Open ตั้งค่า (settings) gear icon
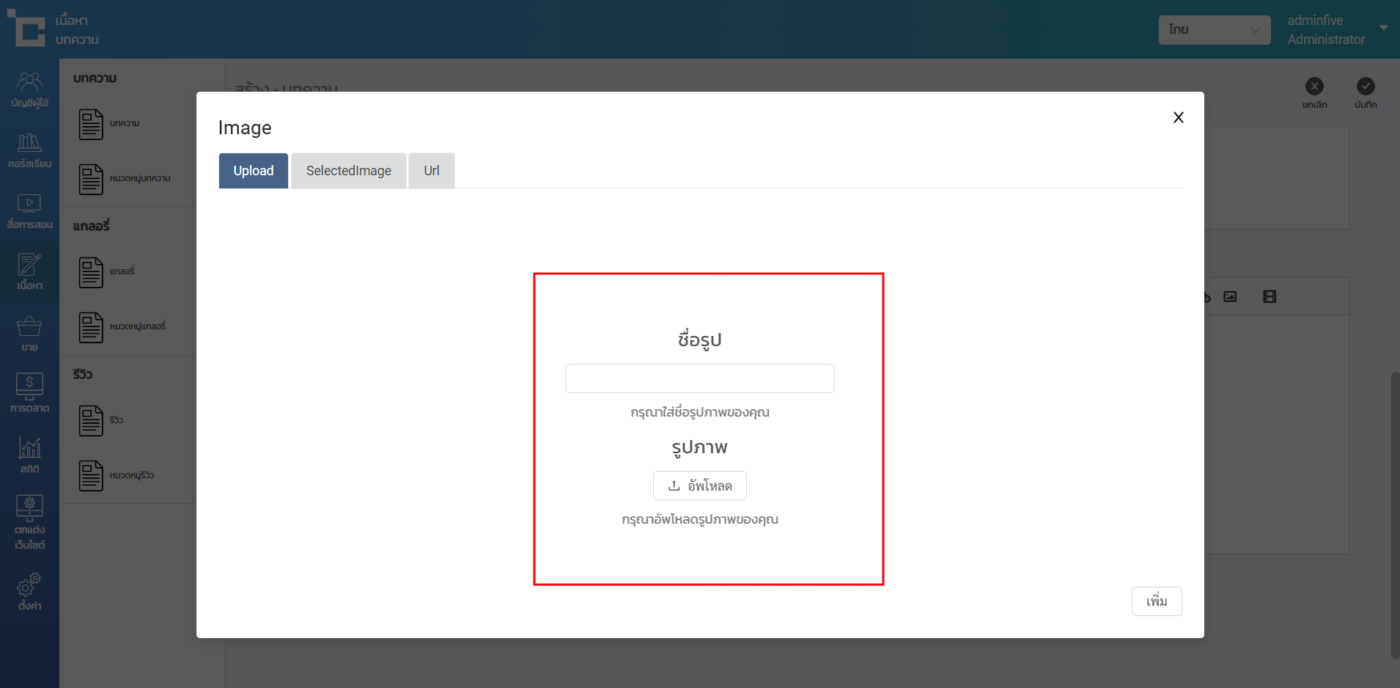The image size is (1400, 688). point(29,592)
